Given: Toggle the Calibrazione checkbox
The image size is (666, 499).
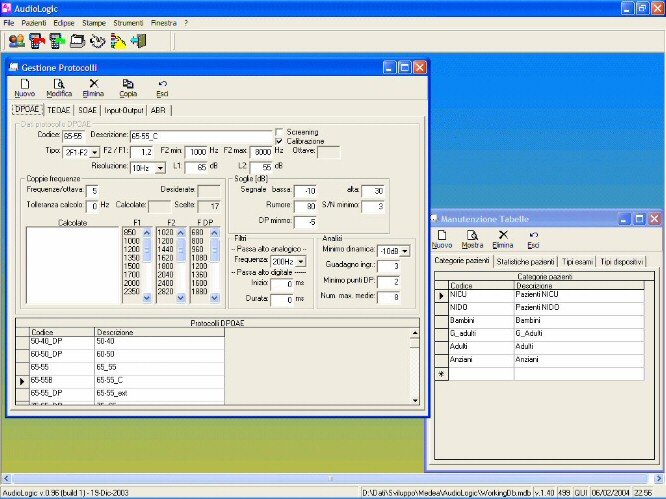Looking at the screenshot, I should 279,141.
